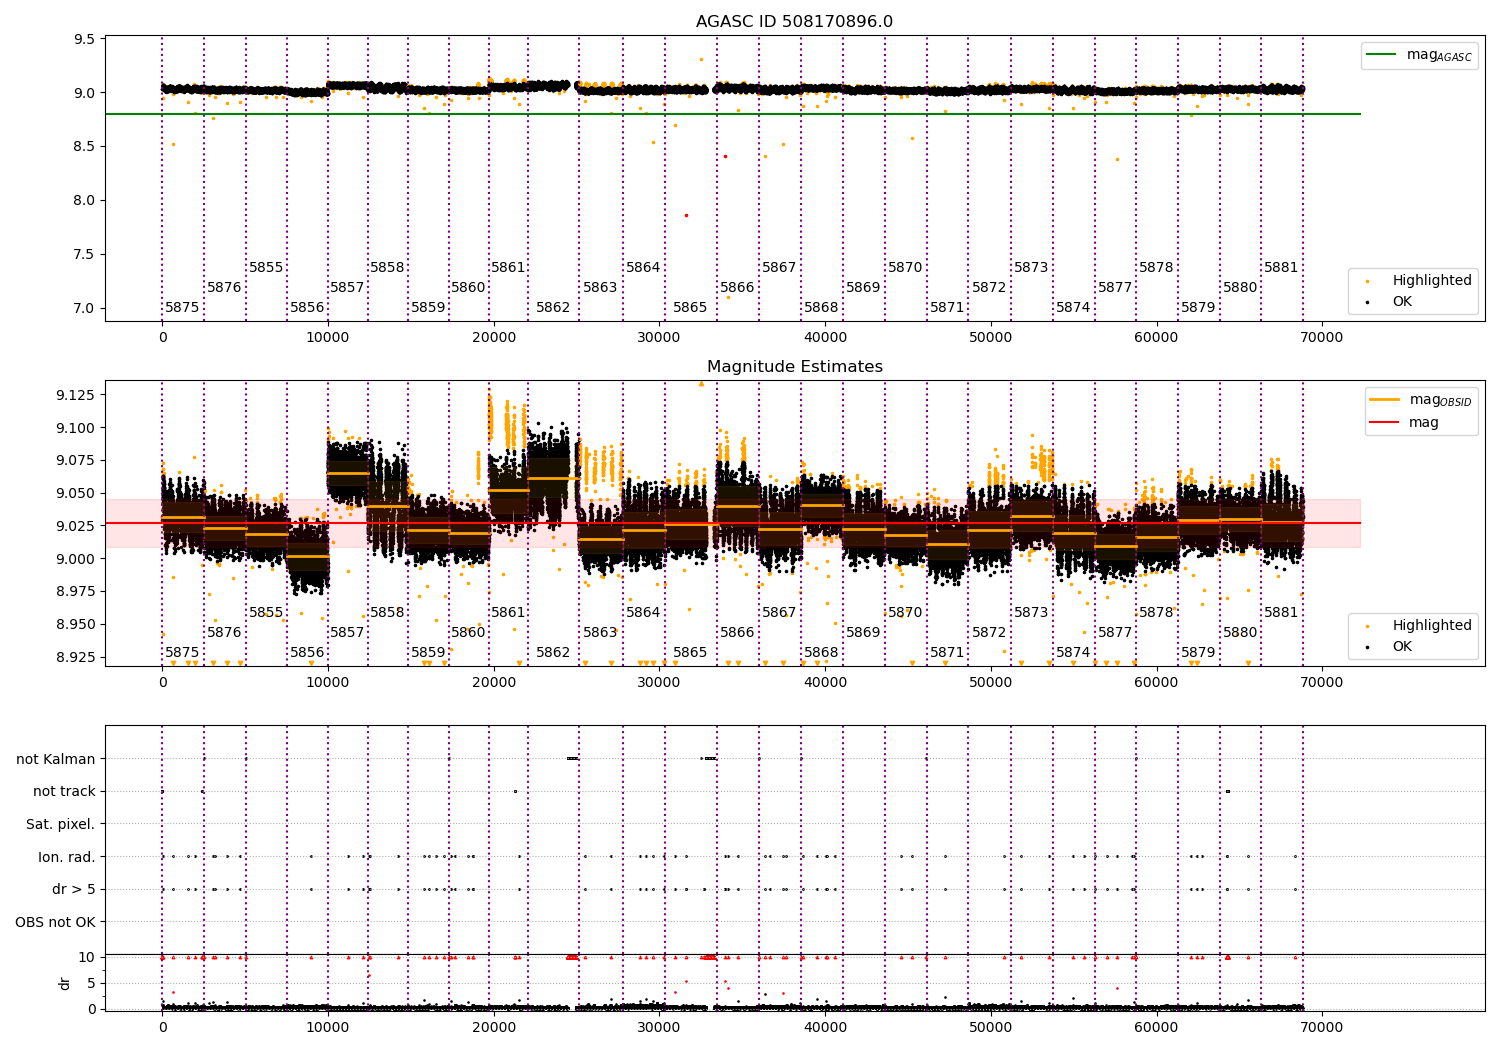Click the 8.0 y-axis tick label
Viewport: 1500px width, 1050px height.
(x=85, y=200)
